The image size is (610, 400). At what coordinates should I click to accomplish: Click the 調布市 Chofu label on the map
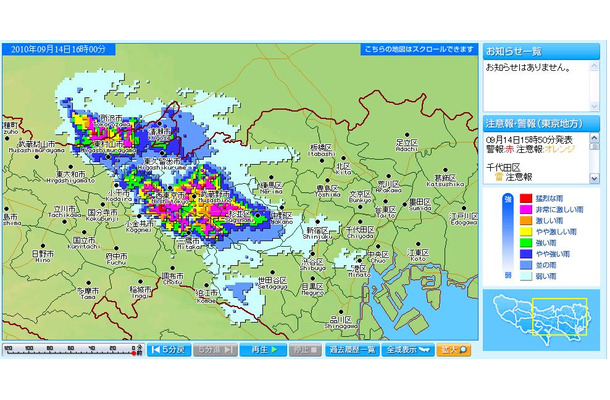pyautogui.click(x=172, y=279)
